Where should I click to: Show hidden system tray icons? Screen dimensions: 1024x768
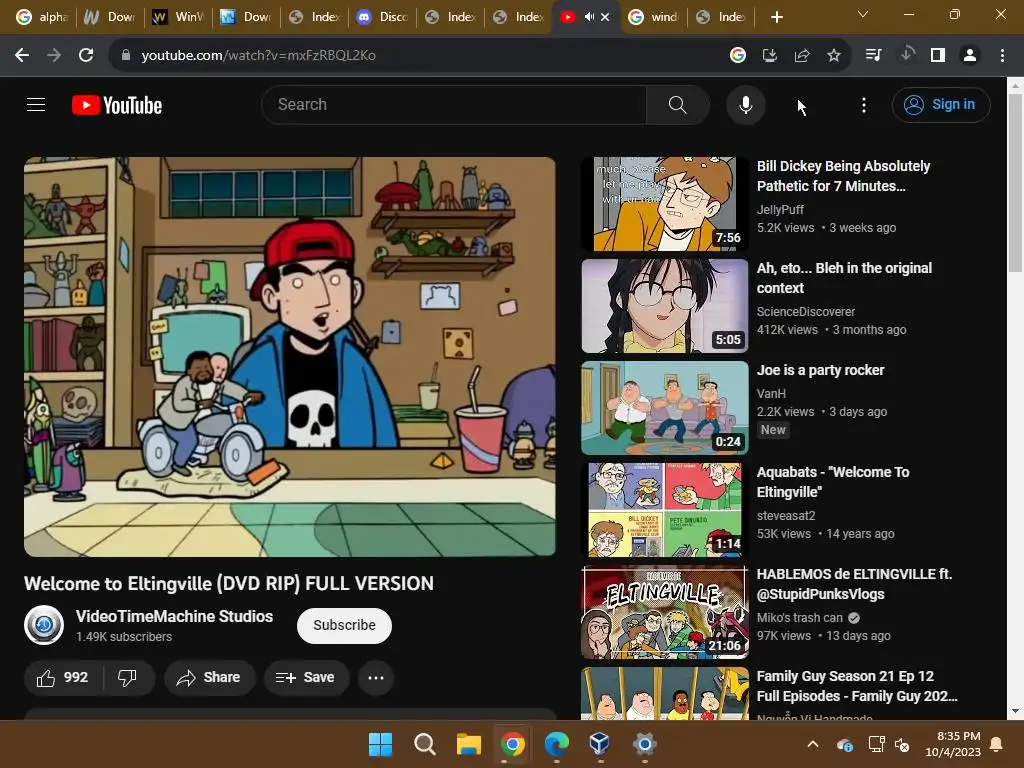pos(812,744)
